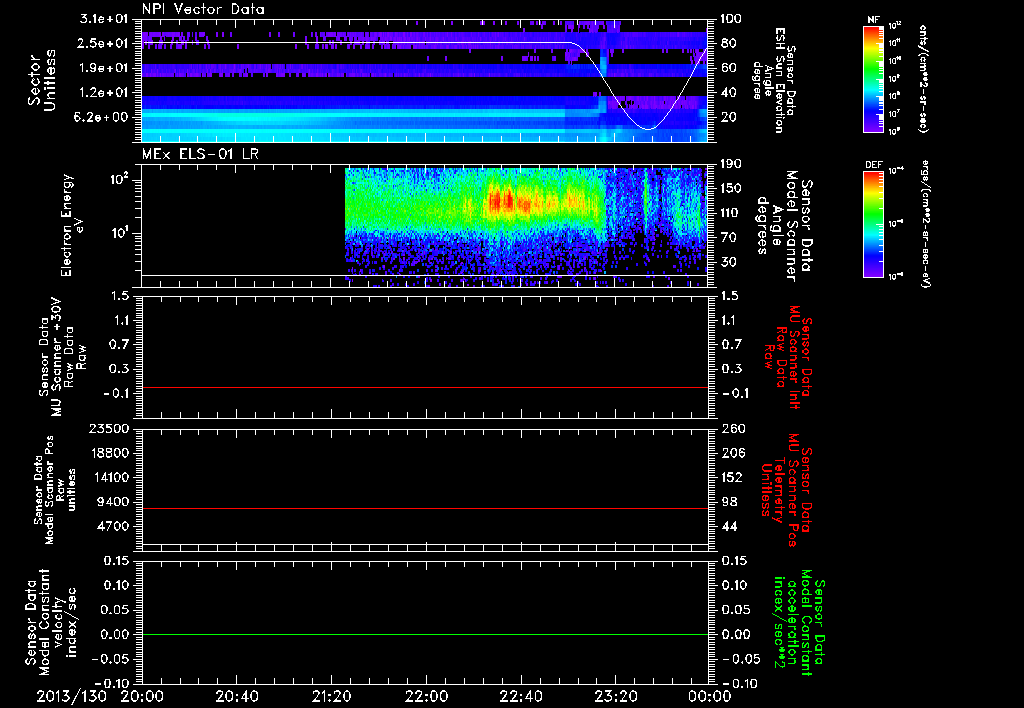Click the 'ESH Sun Elevation Angle' axis label
Viewport: 1024px width, 708px height.
pyautogui.click(x=774, y=80)
